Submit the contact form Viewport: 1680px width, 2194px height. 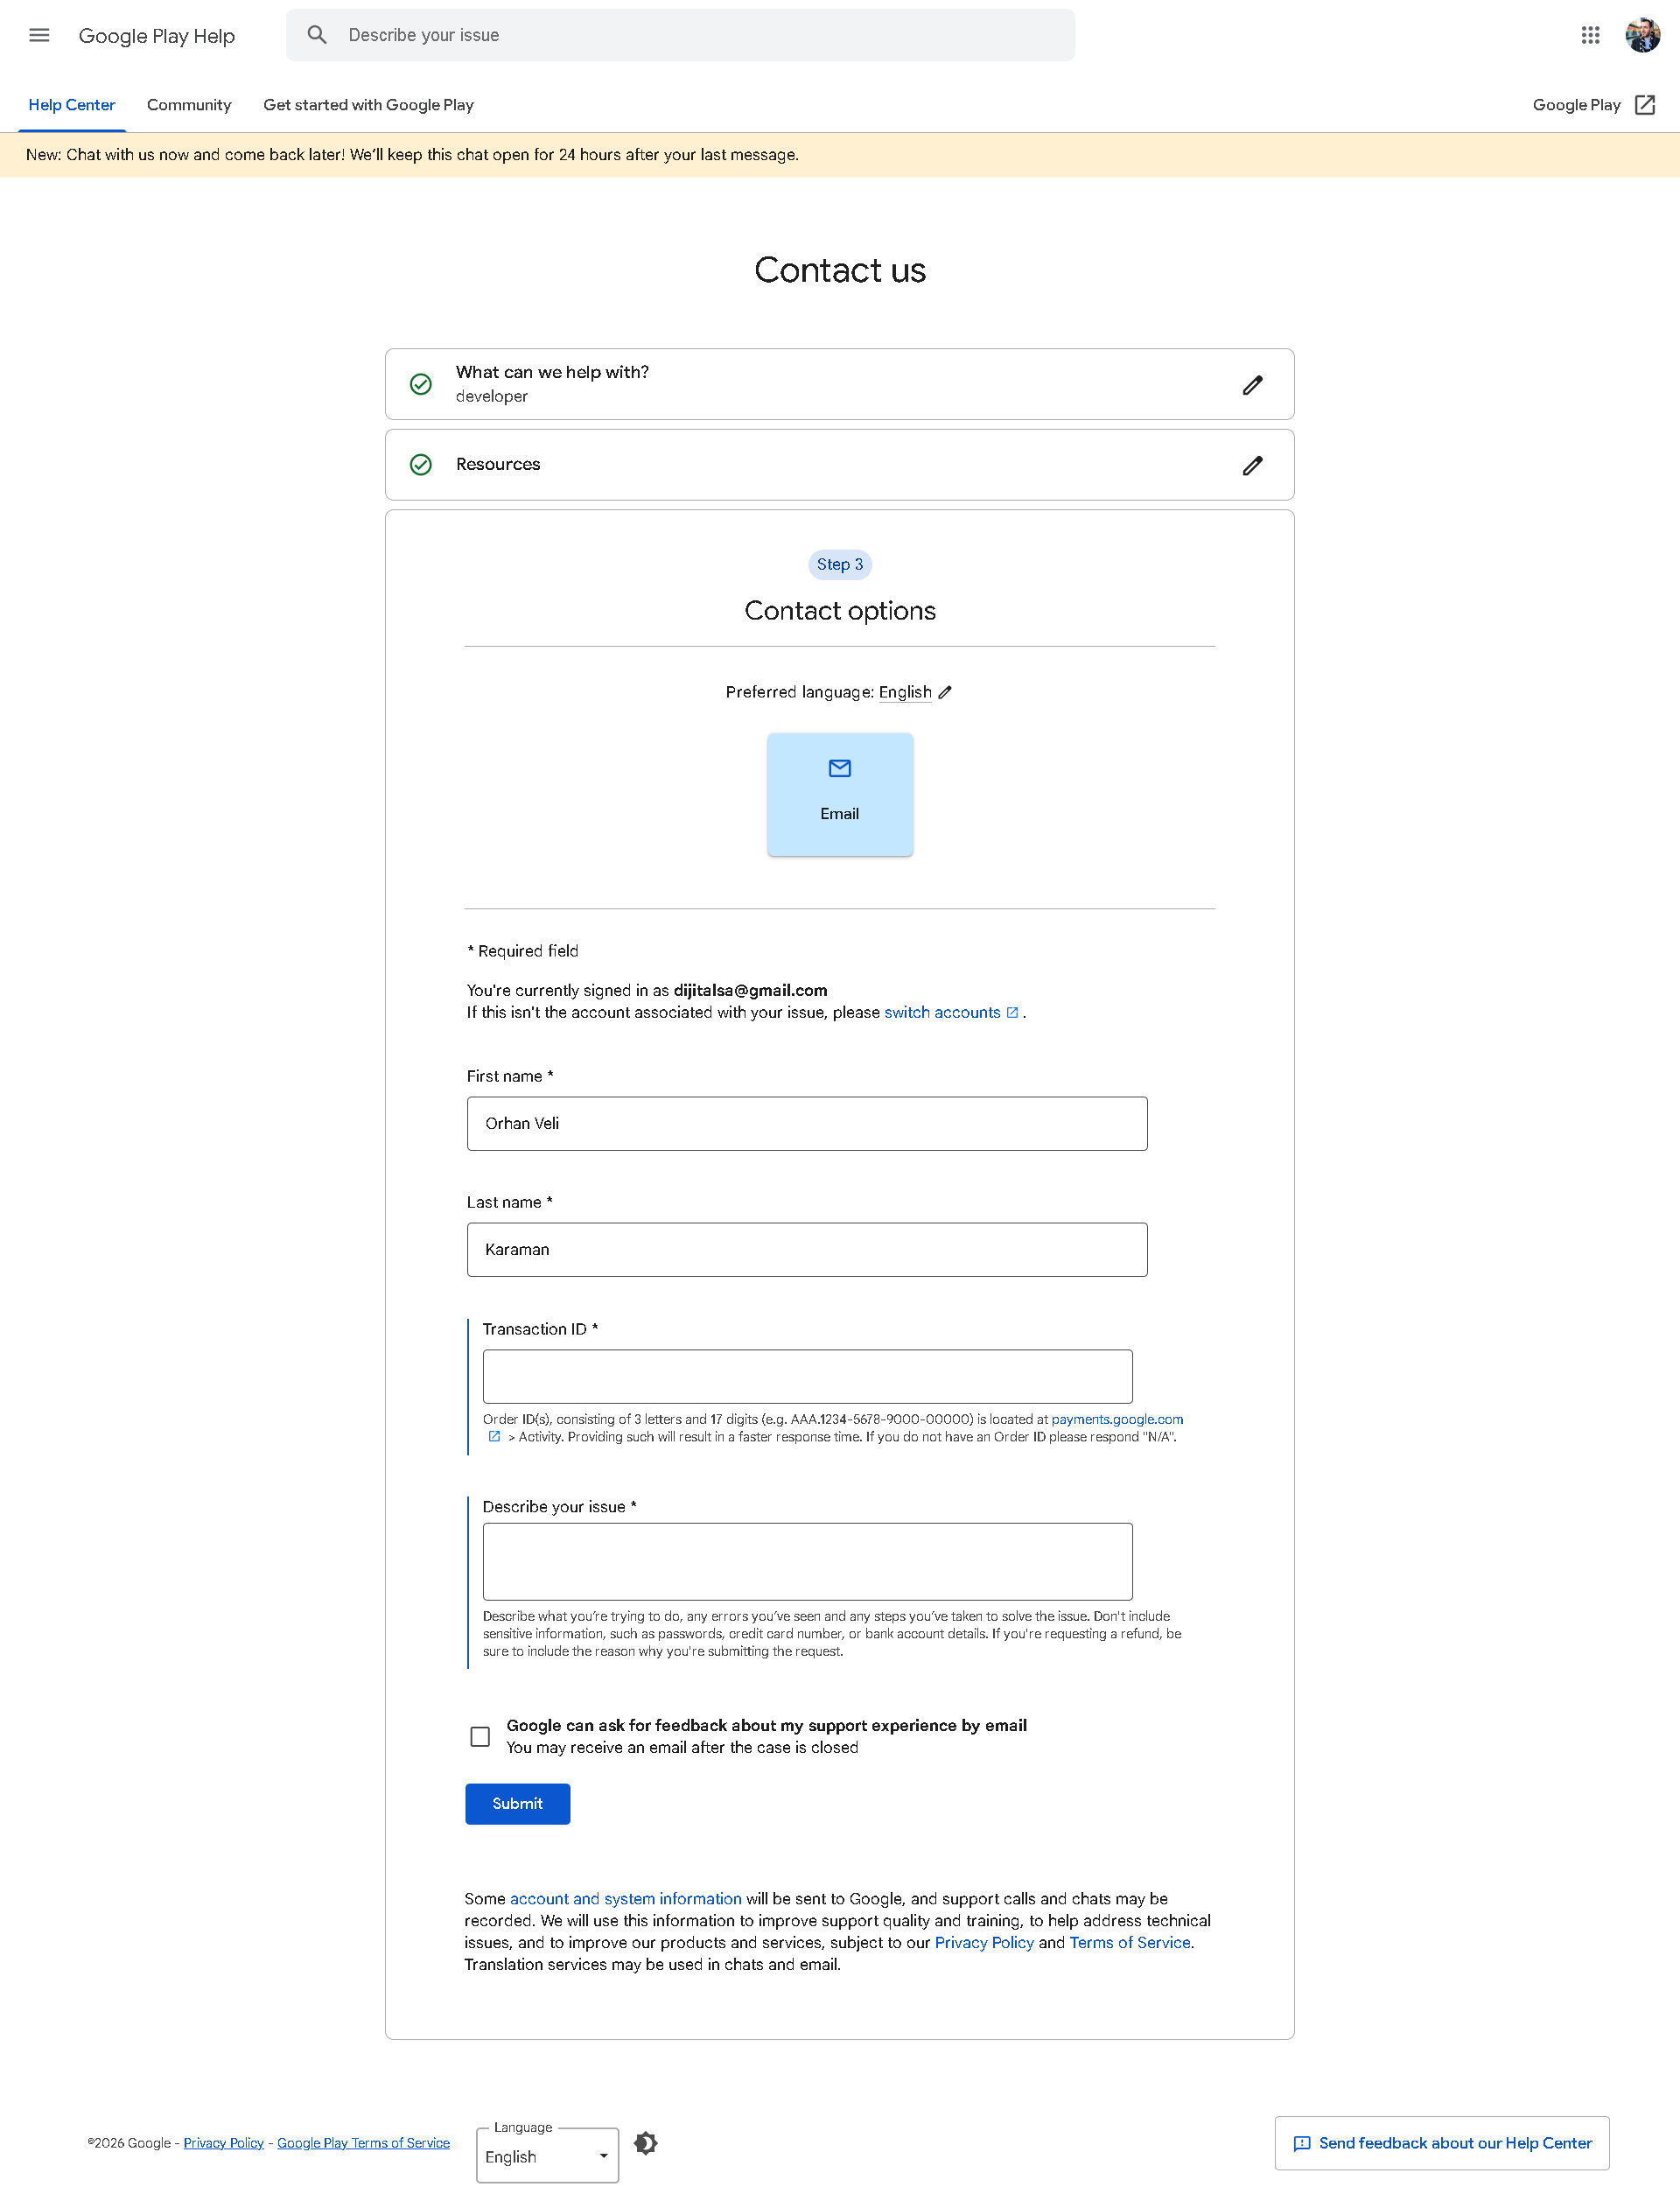click(x=517, y=1803)
